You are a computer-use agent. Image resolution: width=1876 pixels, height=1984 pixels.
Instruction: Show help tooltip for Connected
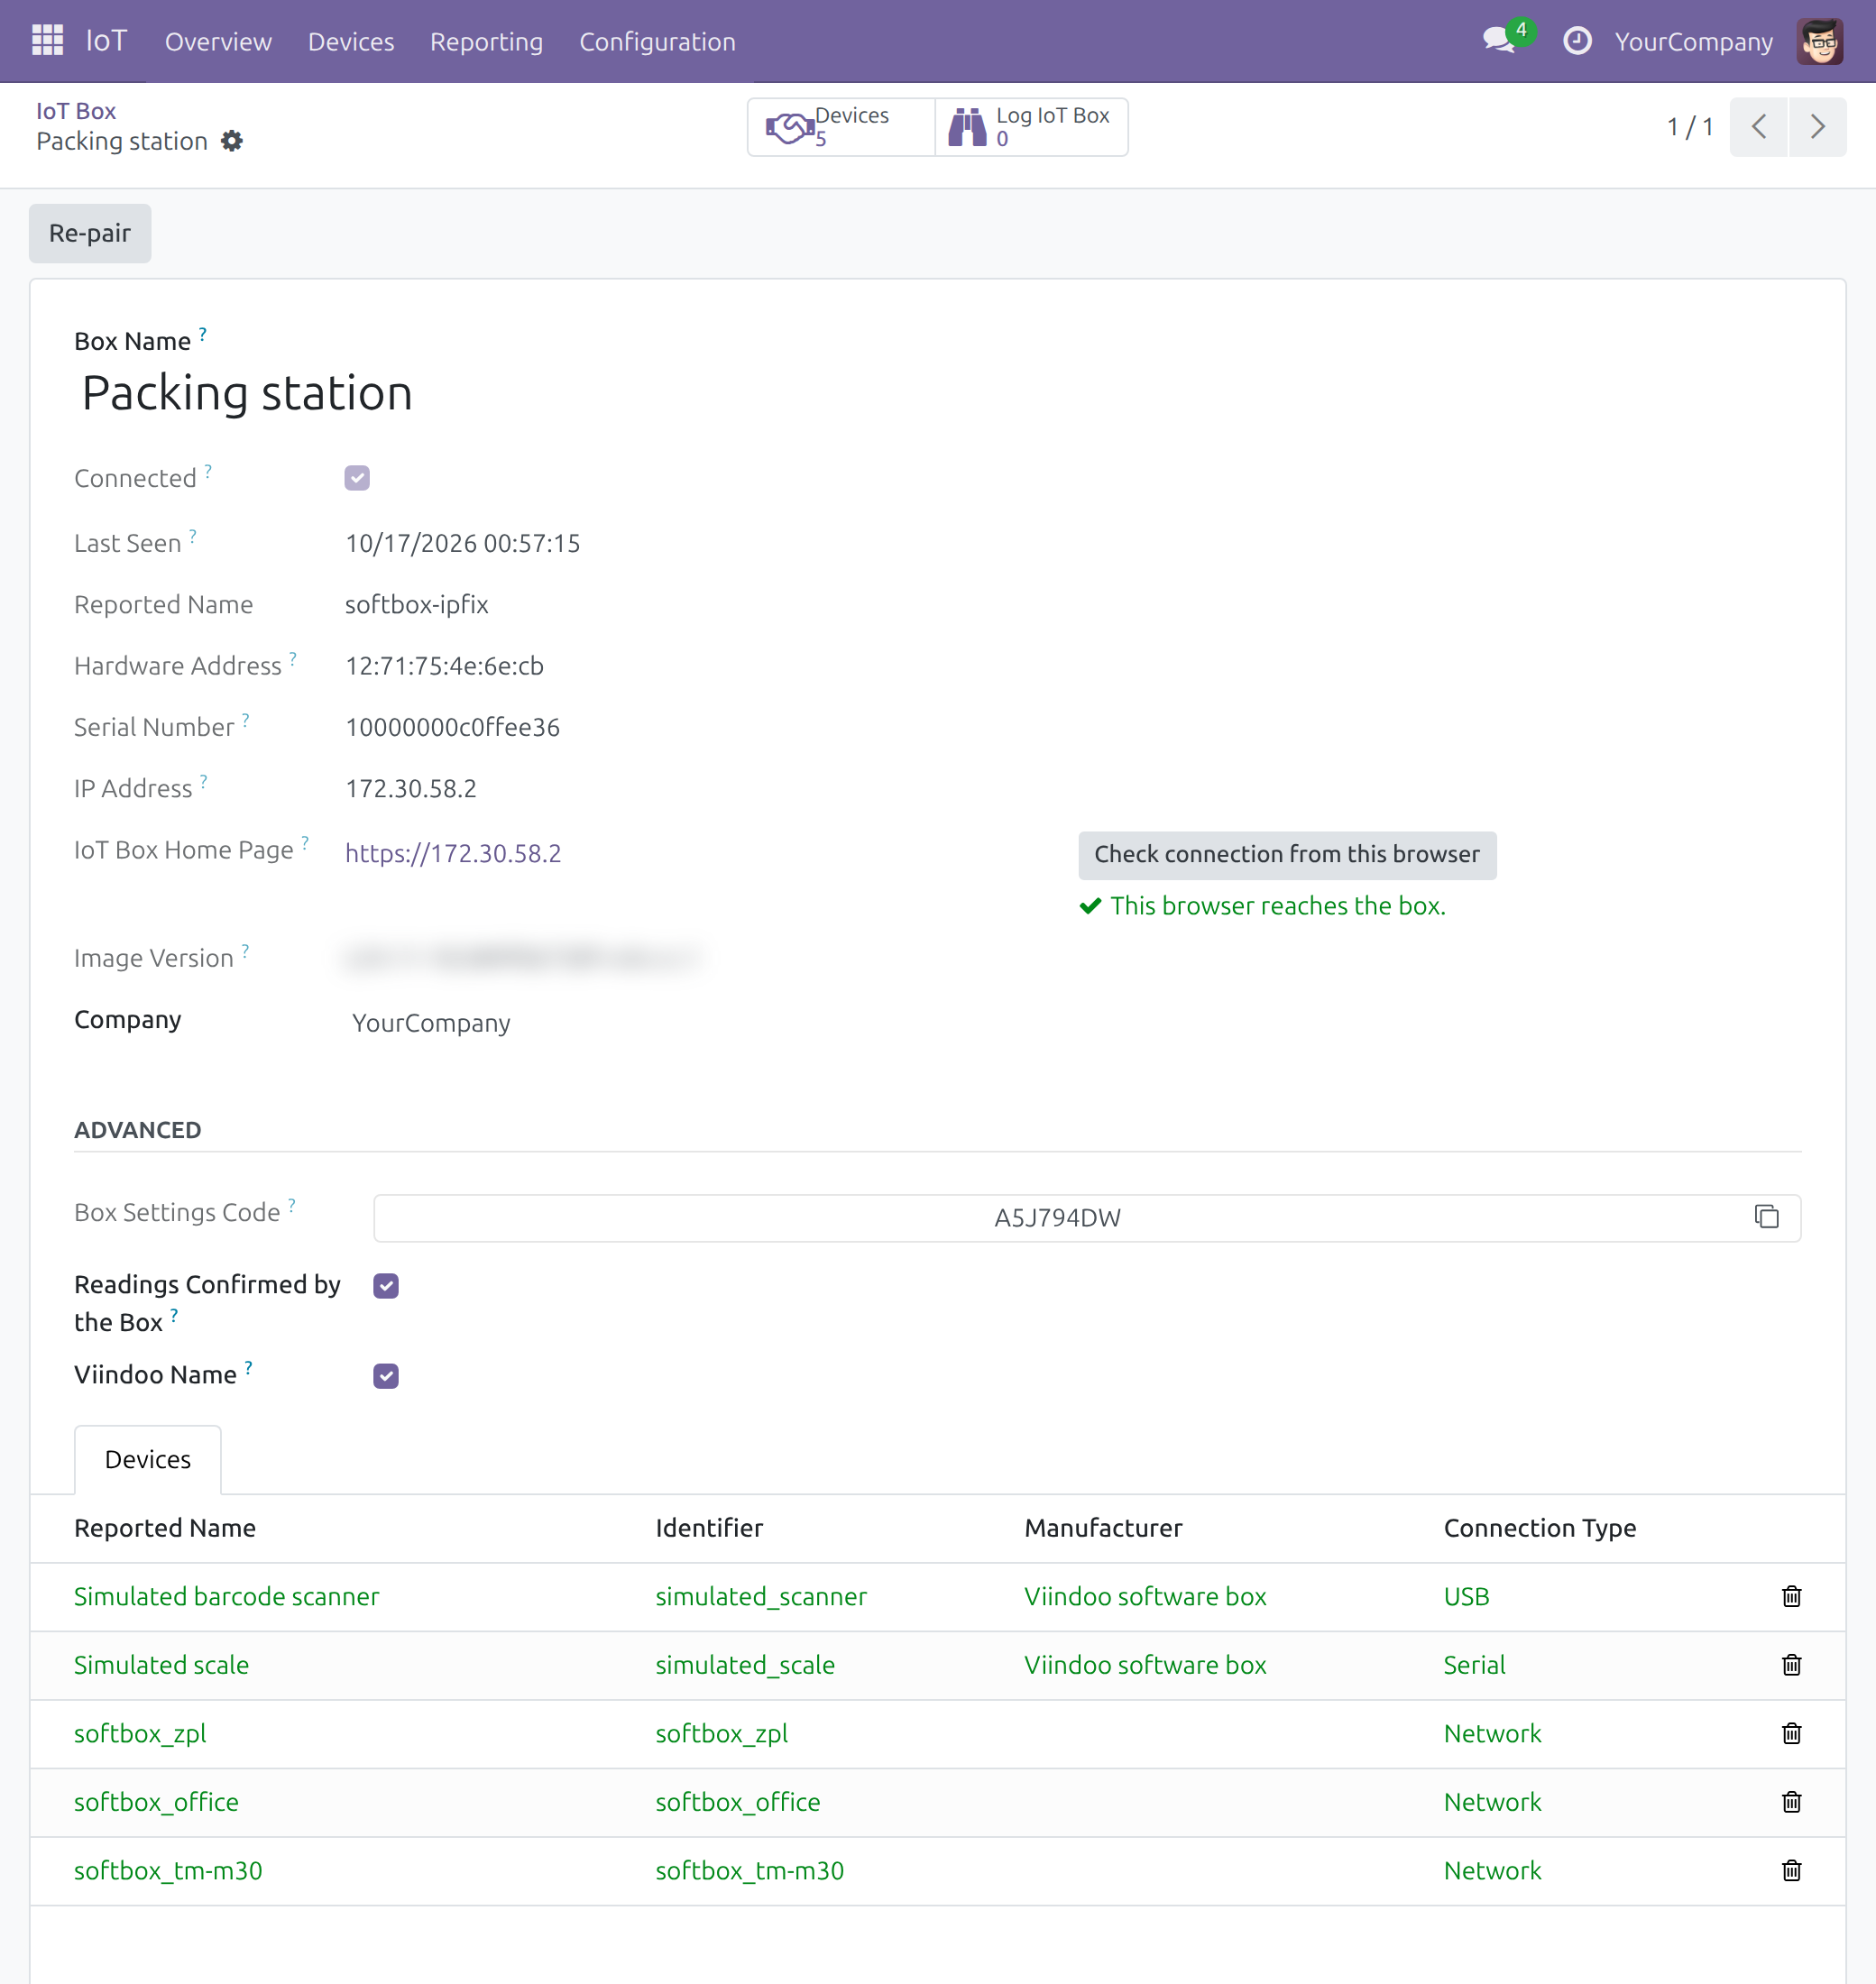[x=208, y=471]
